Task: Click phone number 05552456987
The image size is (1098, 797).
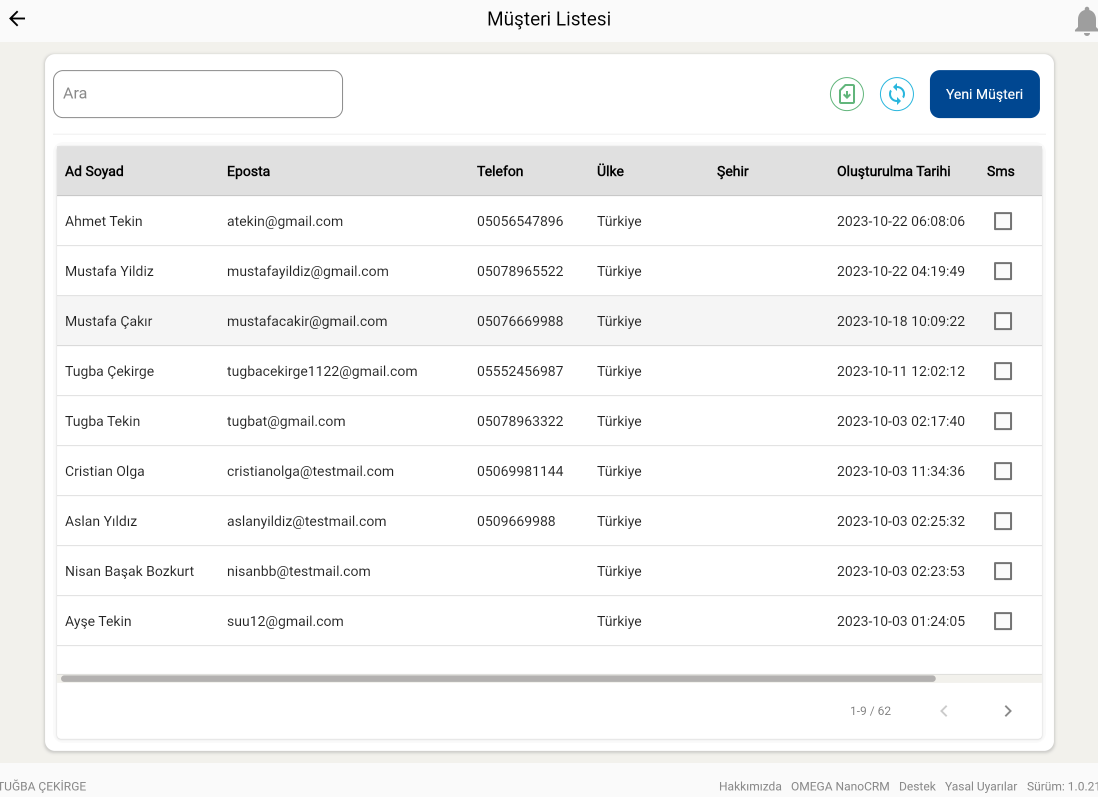Action: (520, 371)
